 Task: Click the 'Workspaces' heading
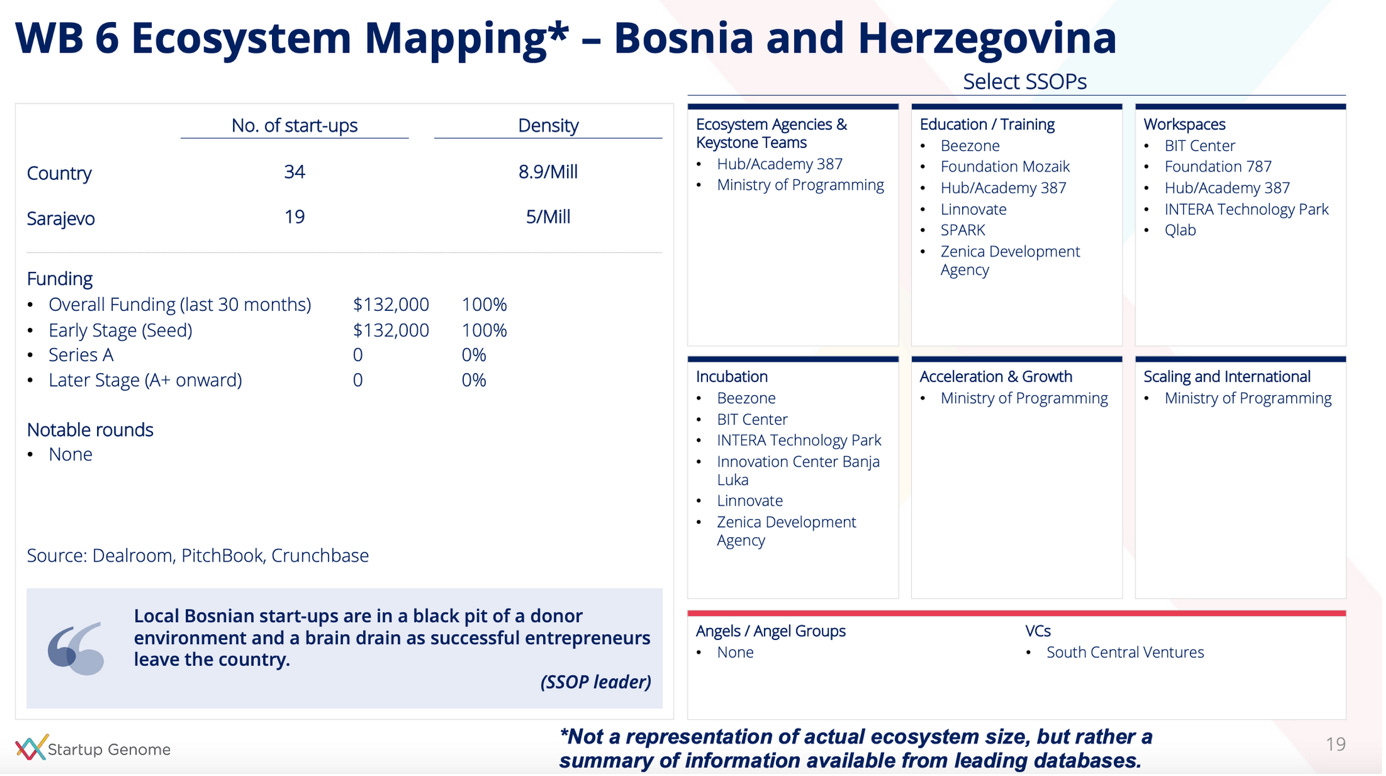point(1184,125)
